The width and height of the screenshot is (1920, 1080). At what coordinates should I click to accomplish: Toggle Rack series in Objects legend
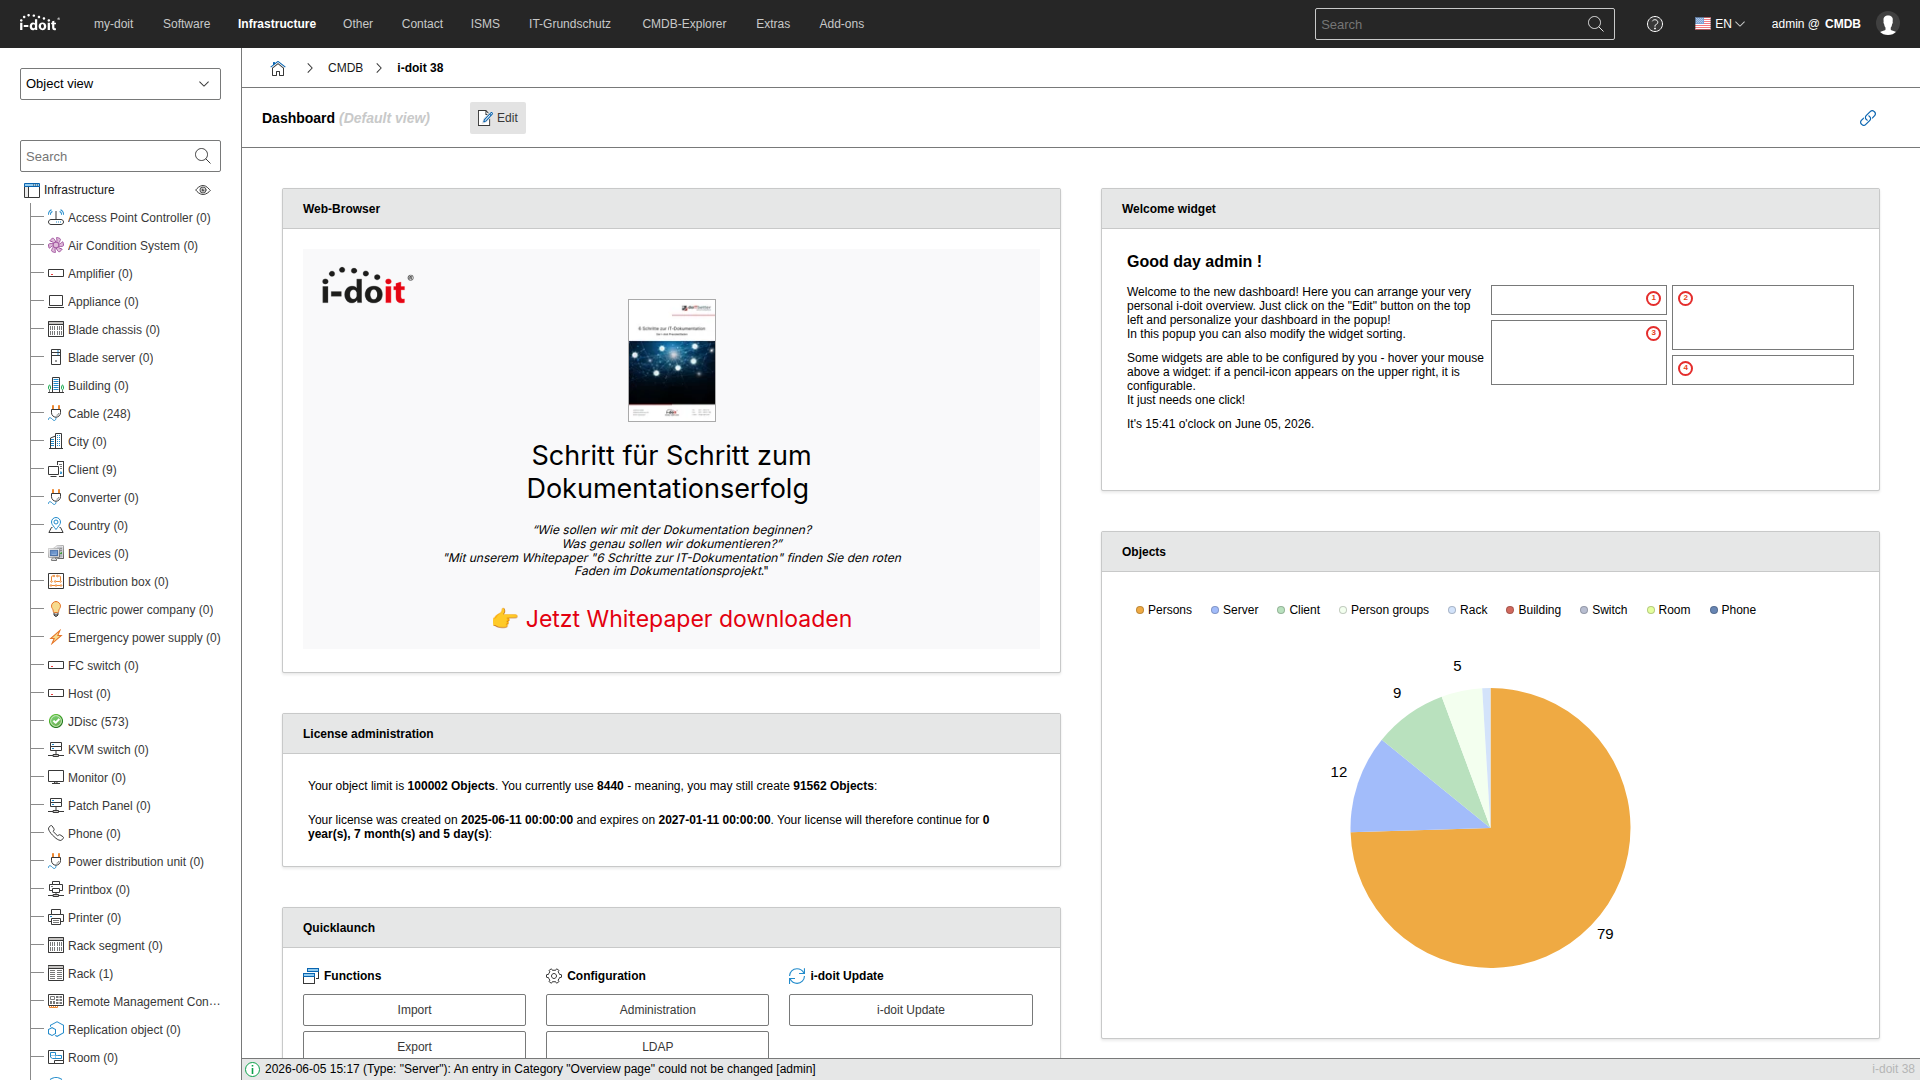click(1468, 610)
